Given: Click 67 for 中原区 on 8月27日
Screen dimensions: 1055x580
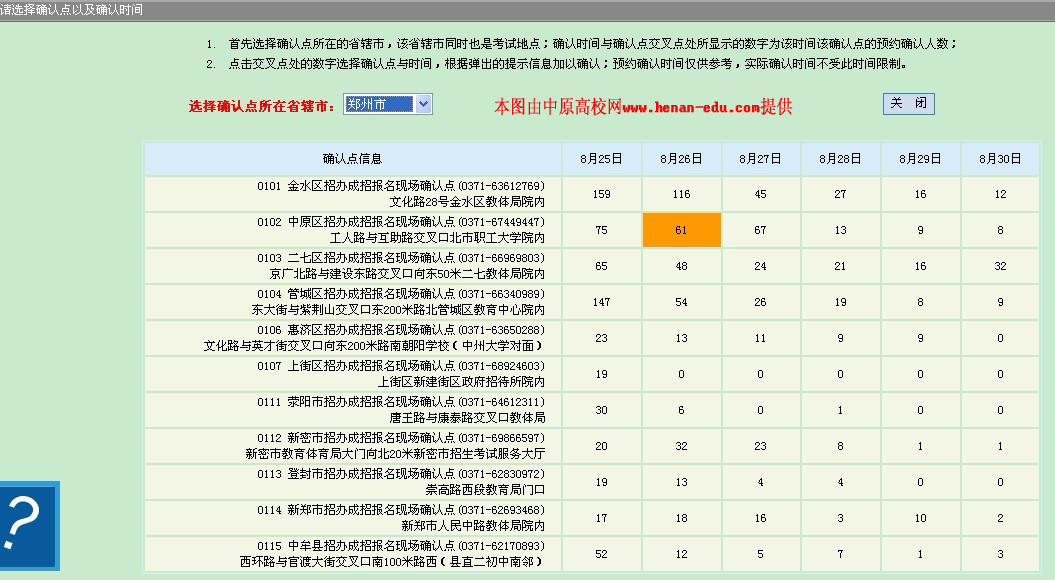Looking at the screenshot, I should 760,230.
